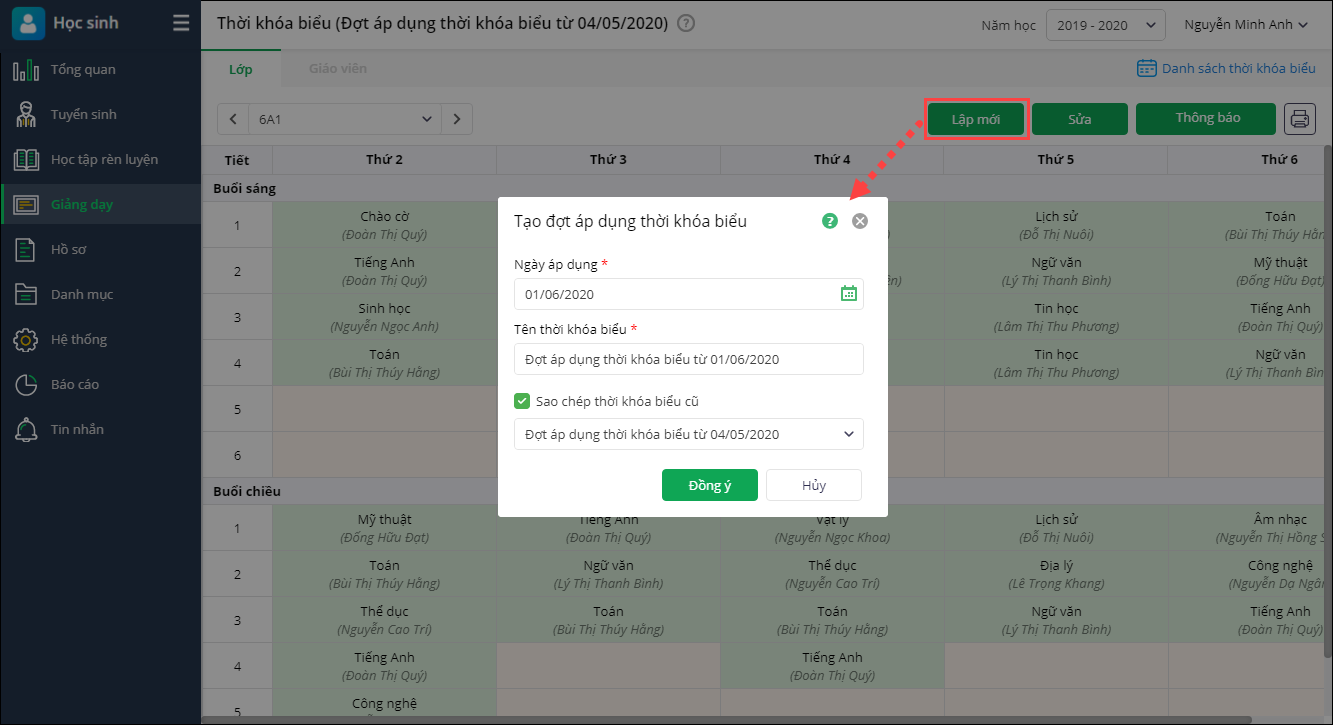1333x725 pixels.
Task: Click the Tên thời khóa biểu input field
Action: 688,359
